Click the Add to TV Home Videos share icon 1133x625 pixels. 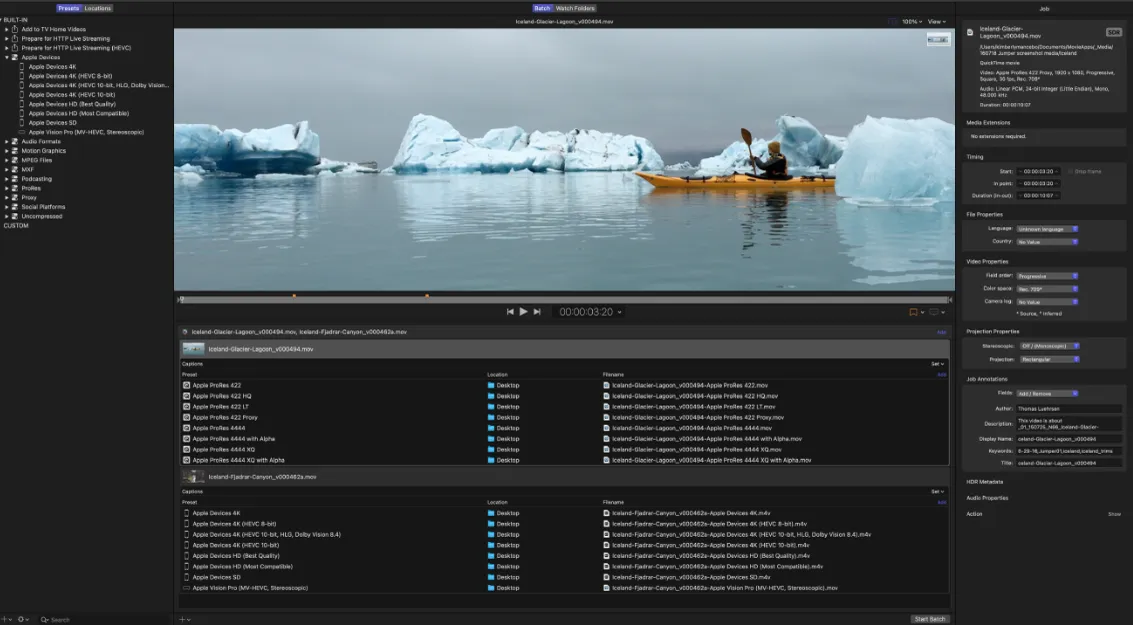pos(14,30)
